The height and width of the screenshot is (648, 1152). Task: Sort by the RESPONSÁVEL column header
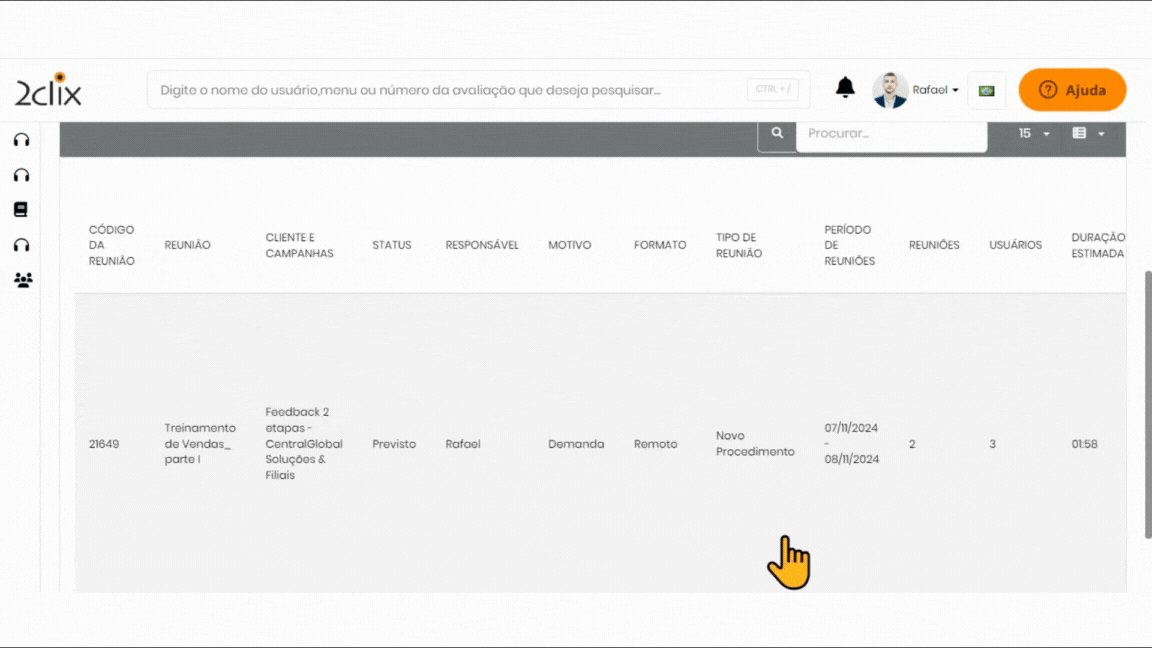[x=482, y=245]
